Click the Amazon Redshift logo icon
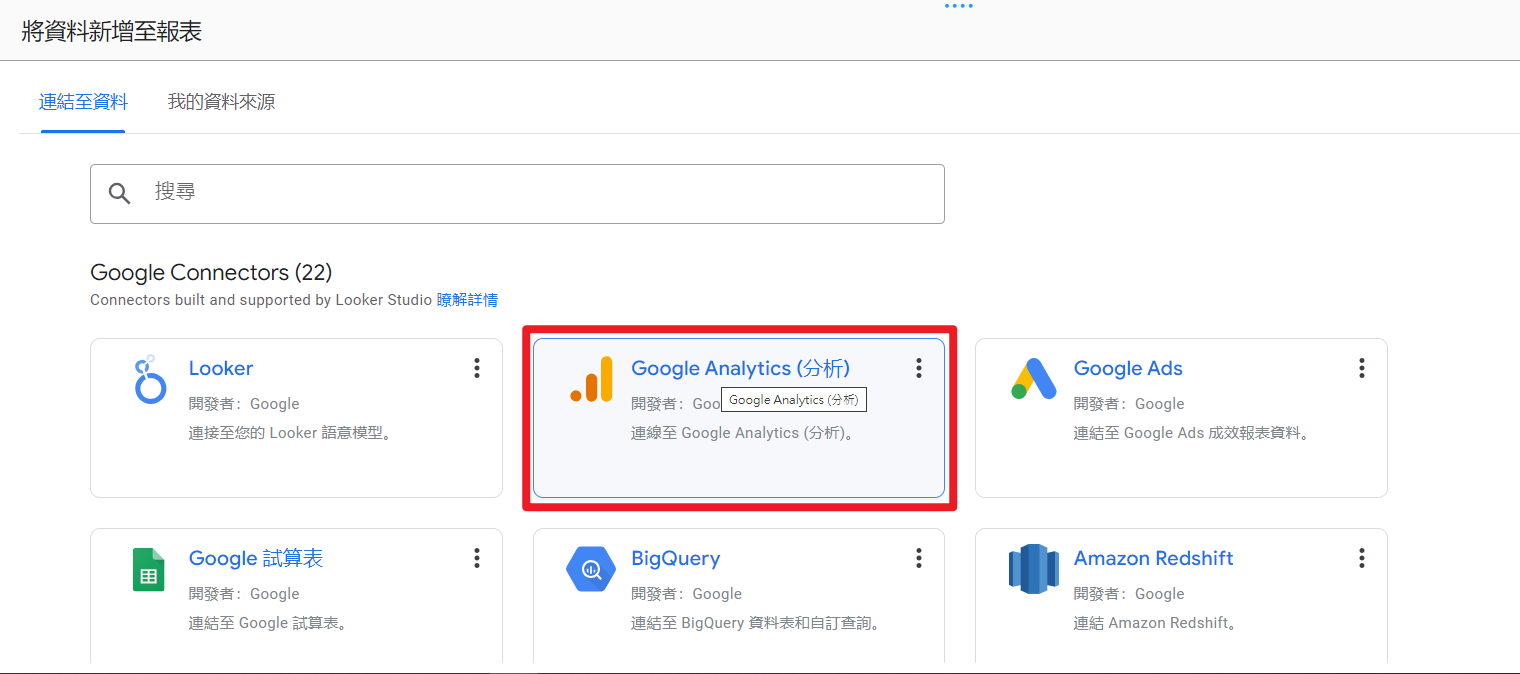The width and height of the screenshot is (1520, 674). 1033,569
